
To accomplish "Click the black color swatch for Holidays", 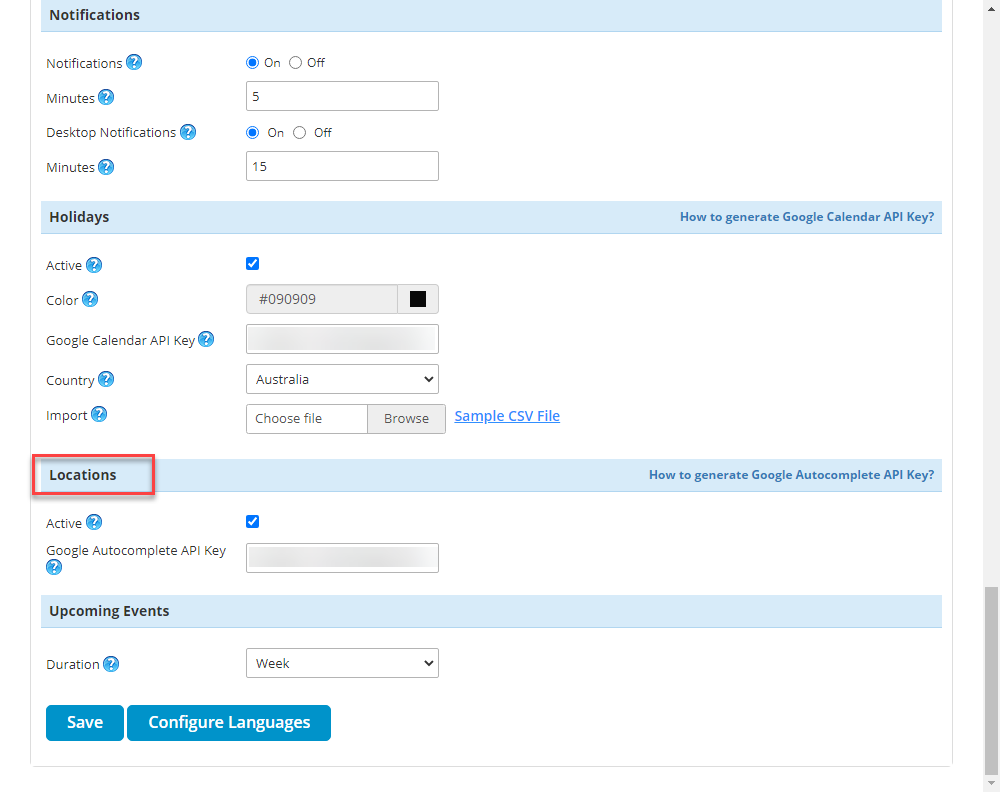I will pos(418,299).
